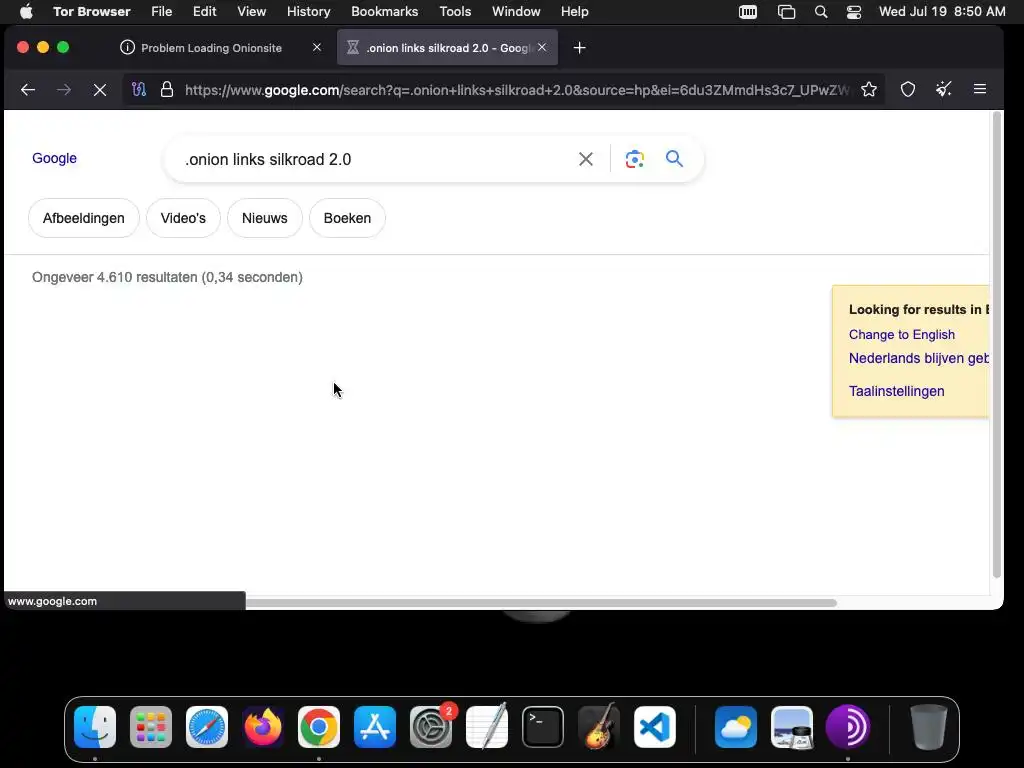The image size is (1024, 768).
Task: Open the Tor Browser hamburger menu
Action: [980, 89]
